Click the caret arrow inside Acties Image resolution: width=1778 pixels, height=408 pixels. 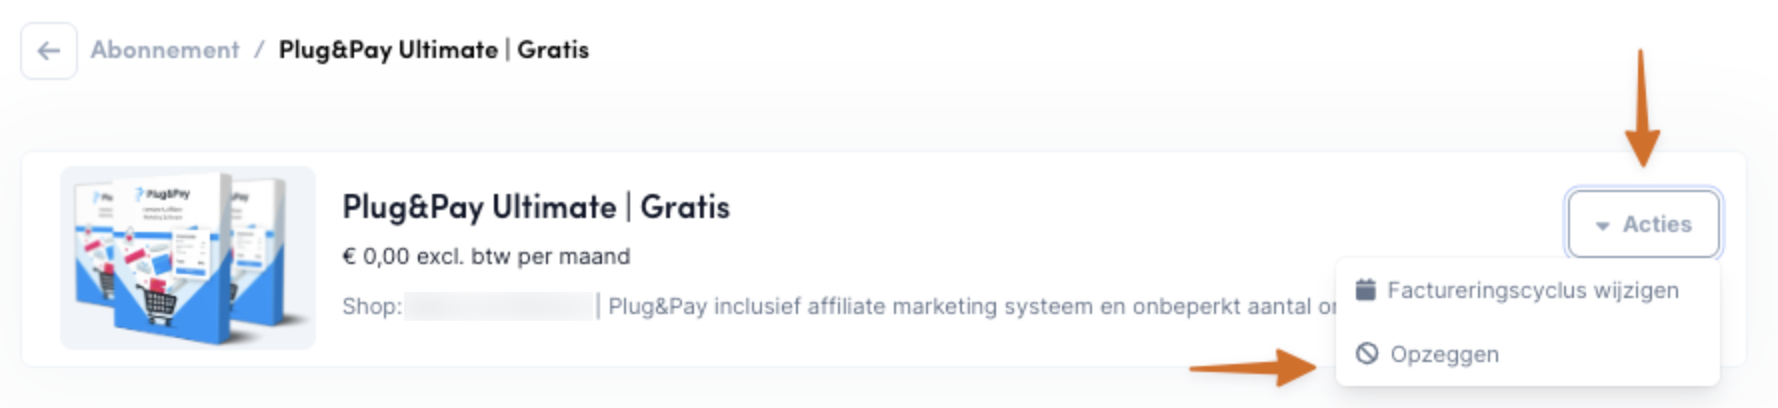(1602, 226)
